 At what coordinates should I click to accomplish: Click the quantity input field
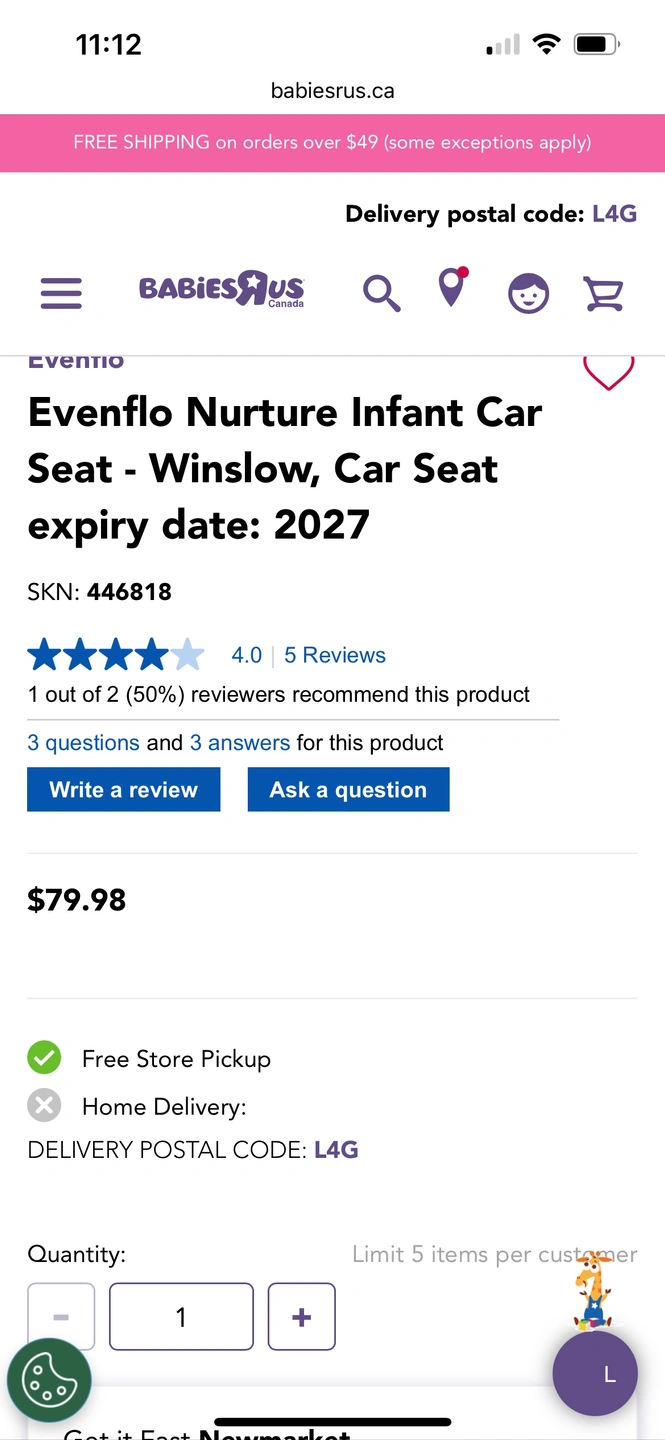181,1317
